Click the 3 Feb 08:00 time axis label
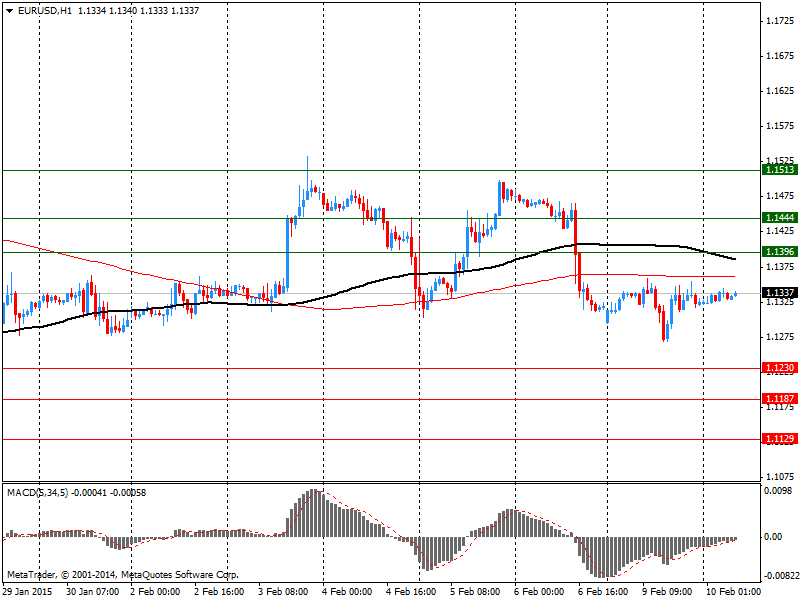This screenshot has width=800, height=600. 283,592
